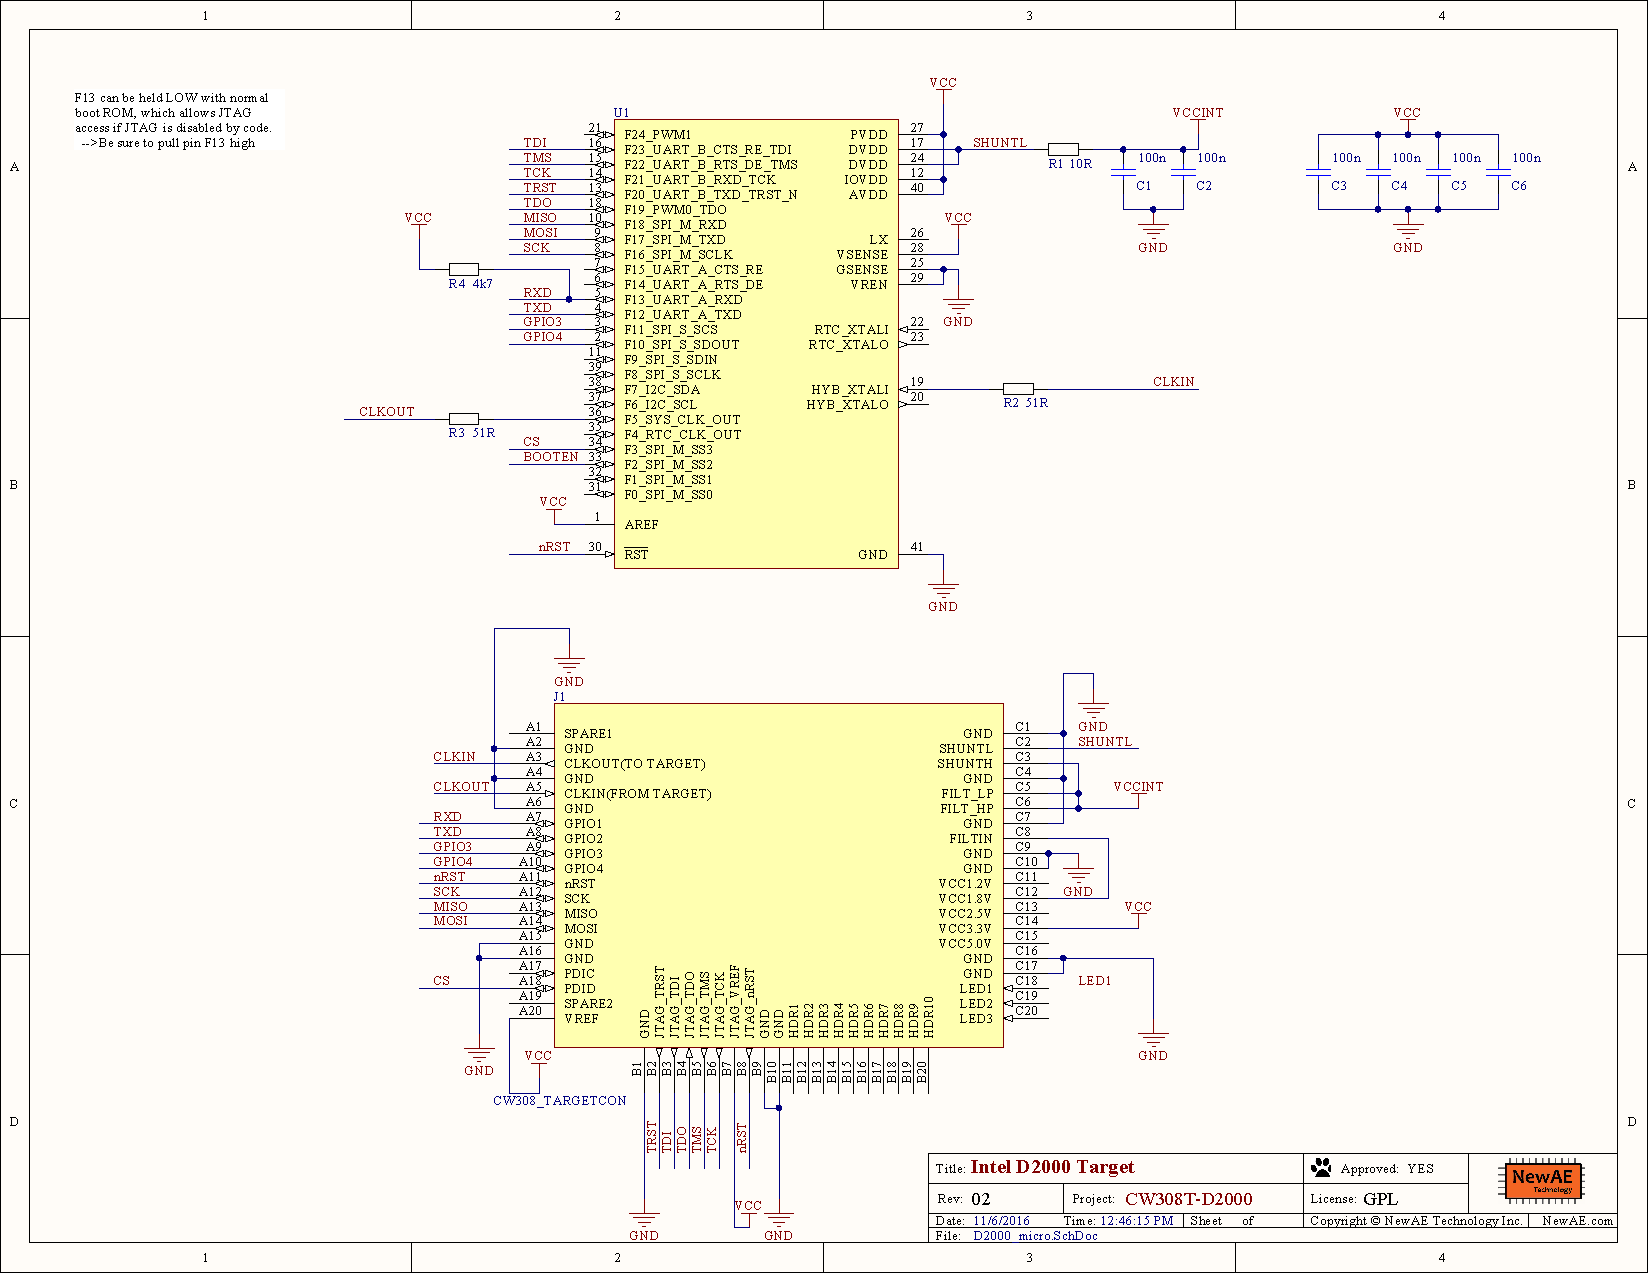Click the F5_SYS_CLK_OUT pin name
1650x1275 pixels.
point(682,420)
